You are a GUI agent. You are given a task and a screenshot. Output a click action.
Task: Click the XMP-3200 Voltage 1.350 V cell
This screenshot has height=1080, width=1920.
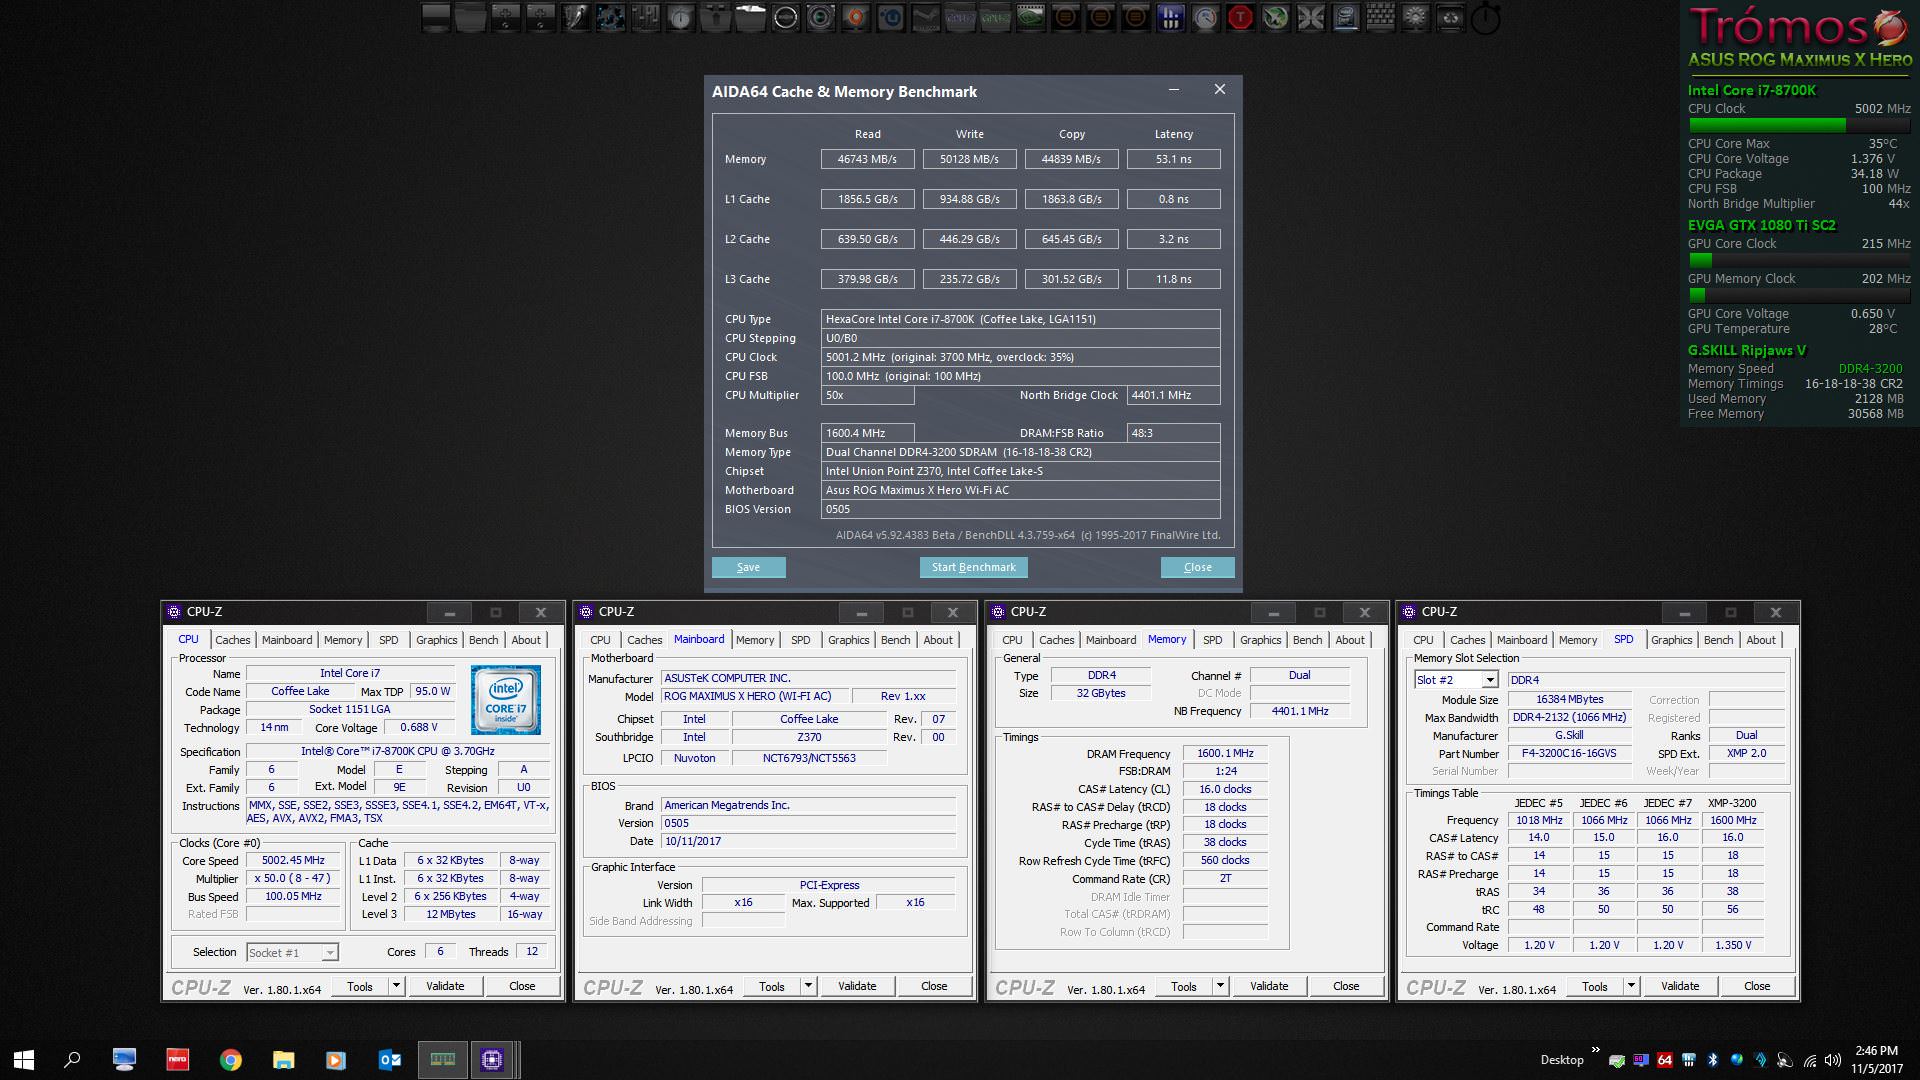1732,945
